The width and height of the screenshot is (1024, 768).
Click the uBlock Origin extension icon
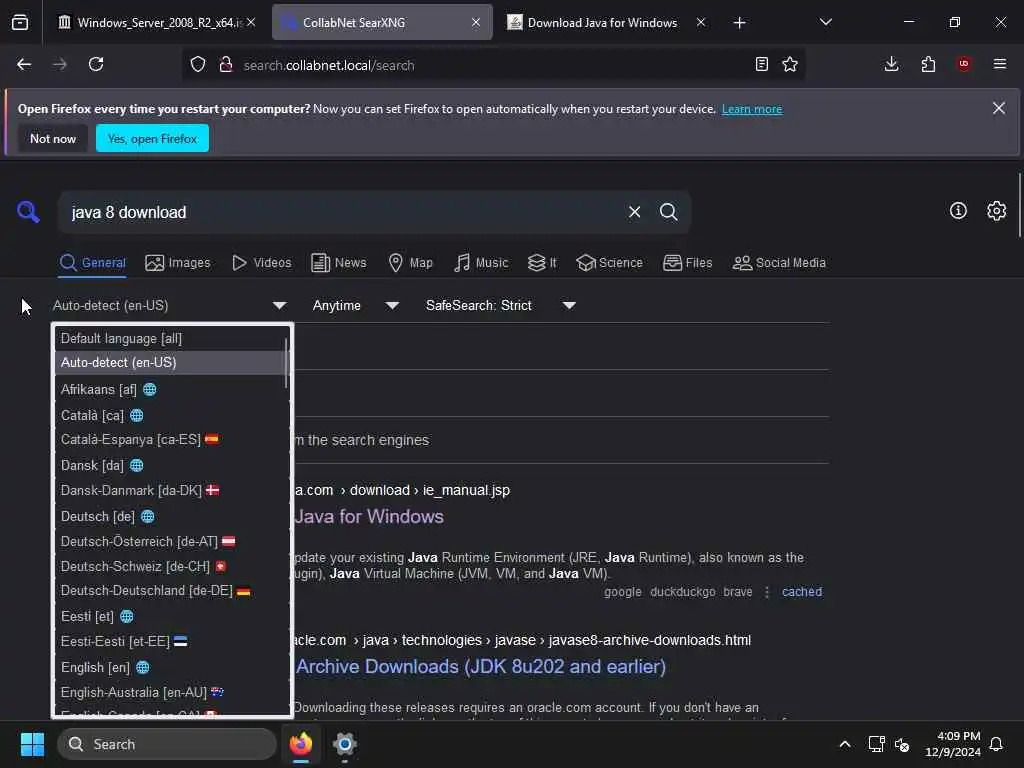[x=964, y=64]
